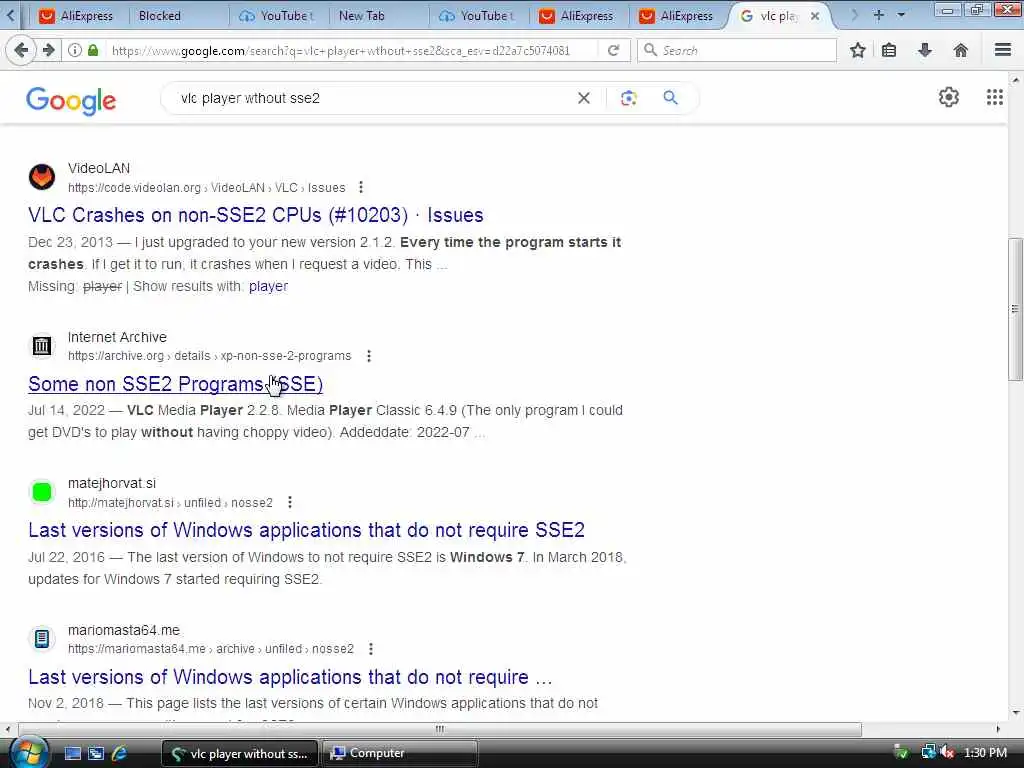Go to the home page icon
This screenshot has height=768, width=1024.
tap(960, 50)
